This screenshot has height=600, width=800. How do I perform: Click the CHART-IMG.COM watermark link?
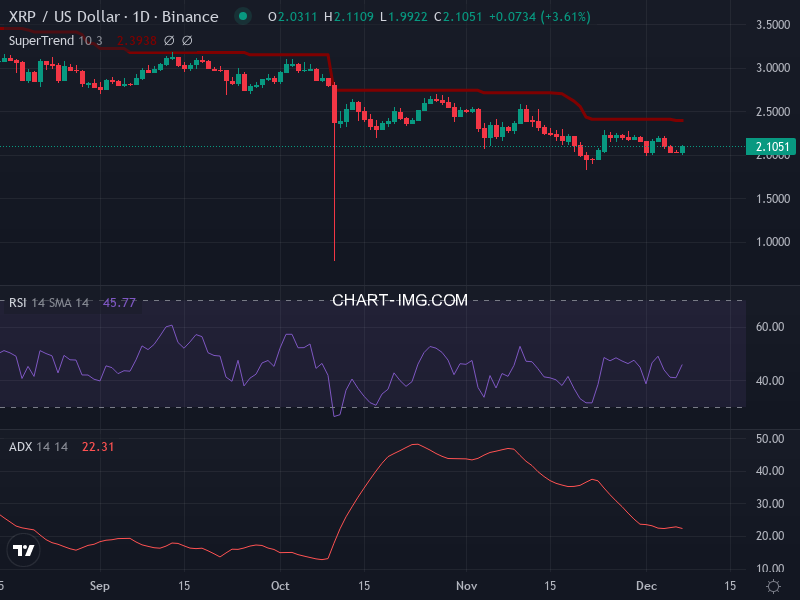[400, 300]
